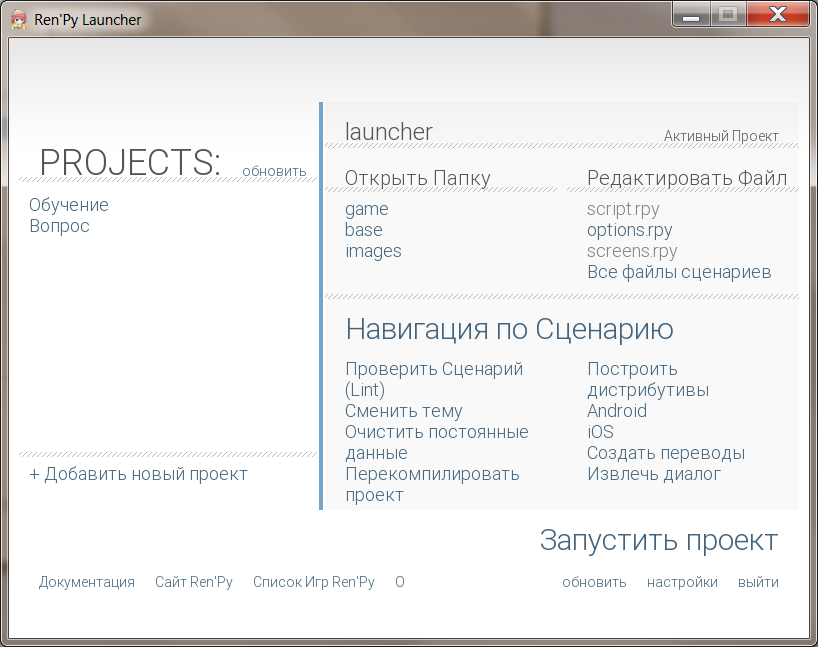This screenshot has height=647, width=818.
Task: Click Сменить тему
Action: [x=404, y=411]
